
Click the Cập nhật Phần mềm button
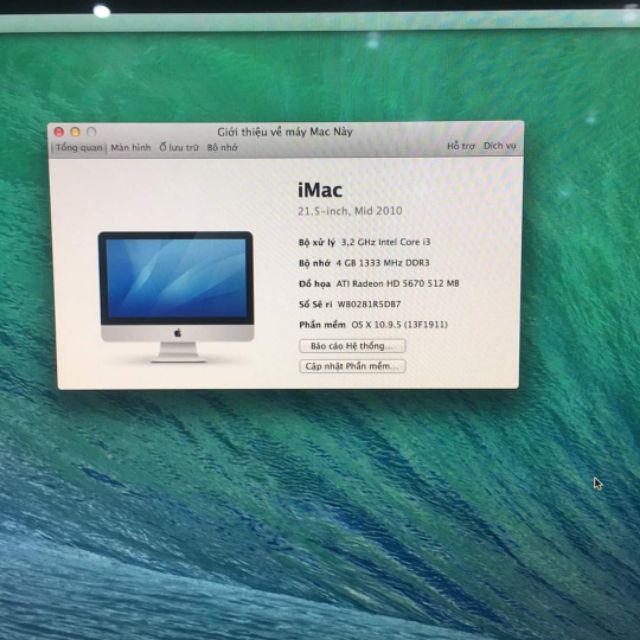tap(352, 366)
